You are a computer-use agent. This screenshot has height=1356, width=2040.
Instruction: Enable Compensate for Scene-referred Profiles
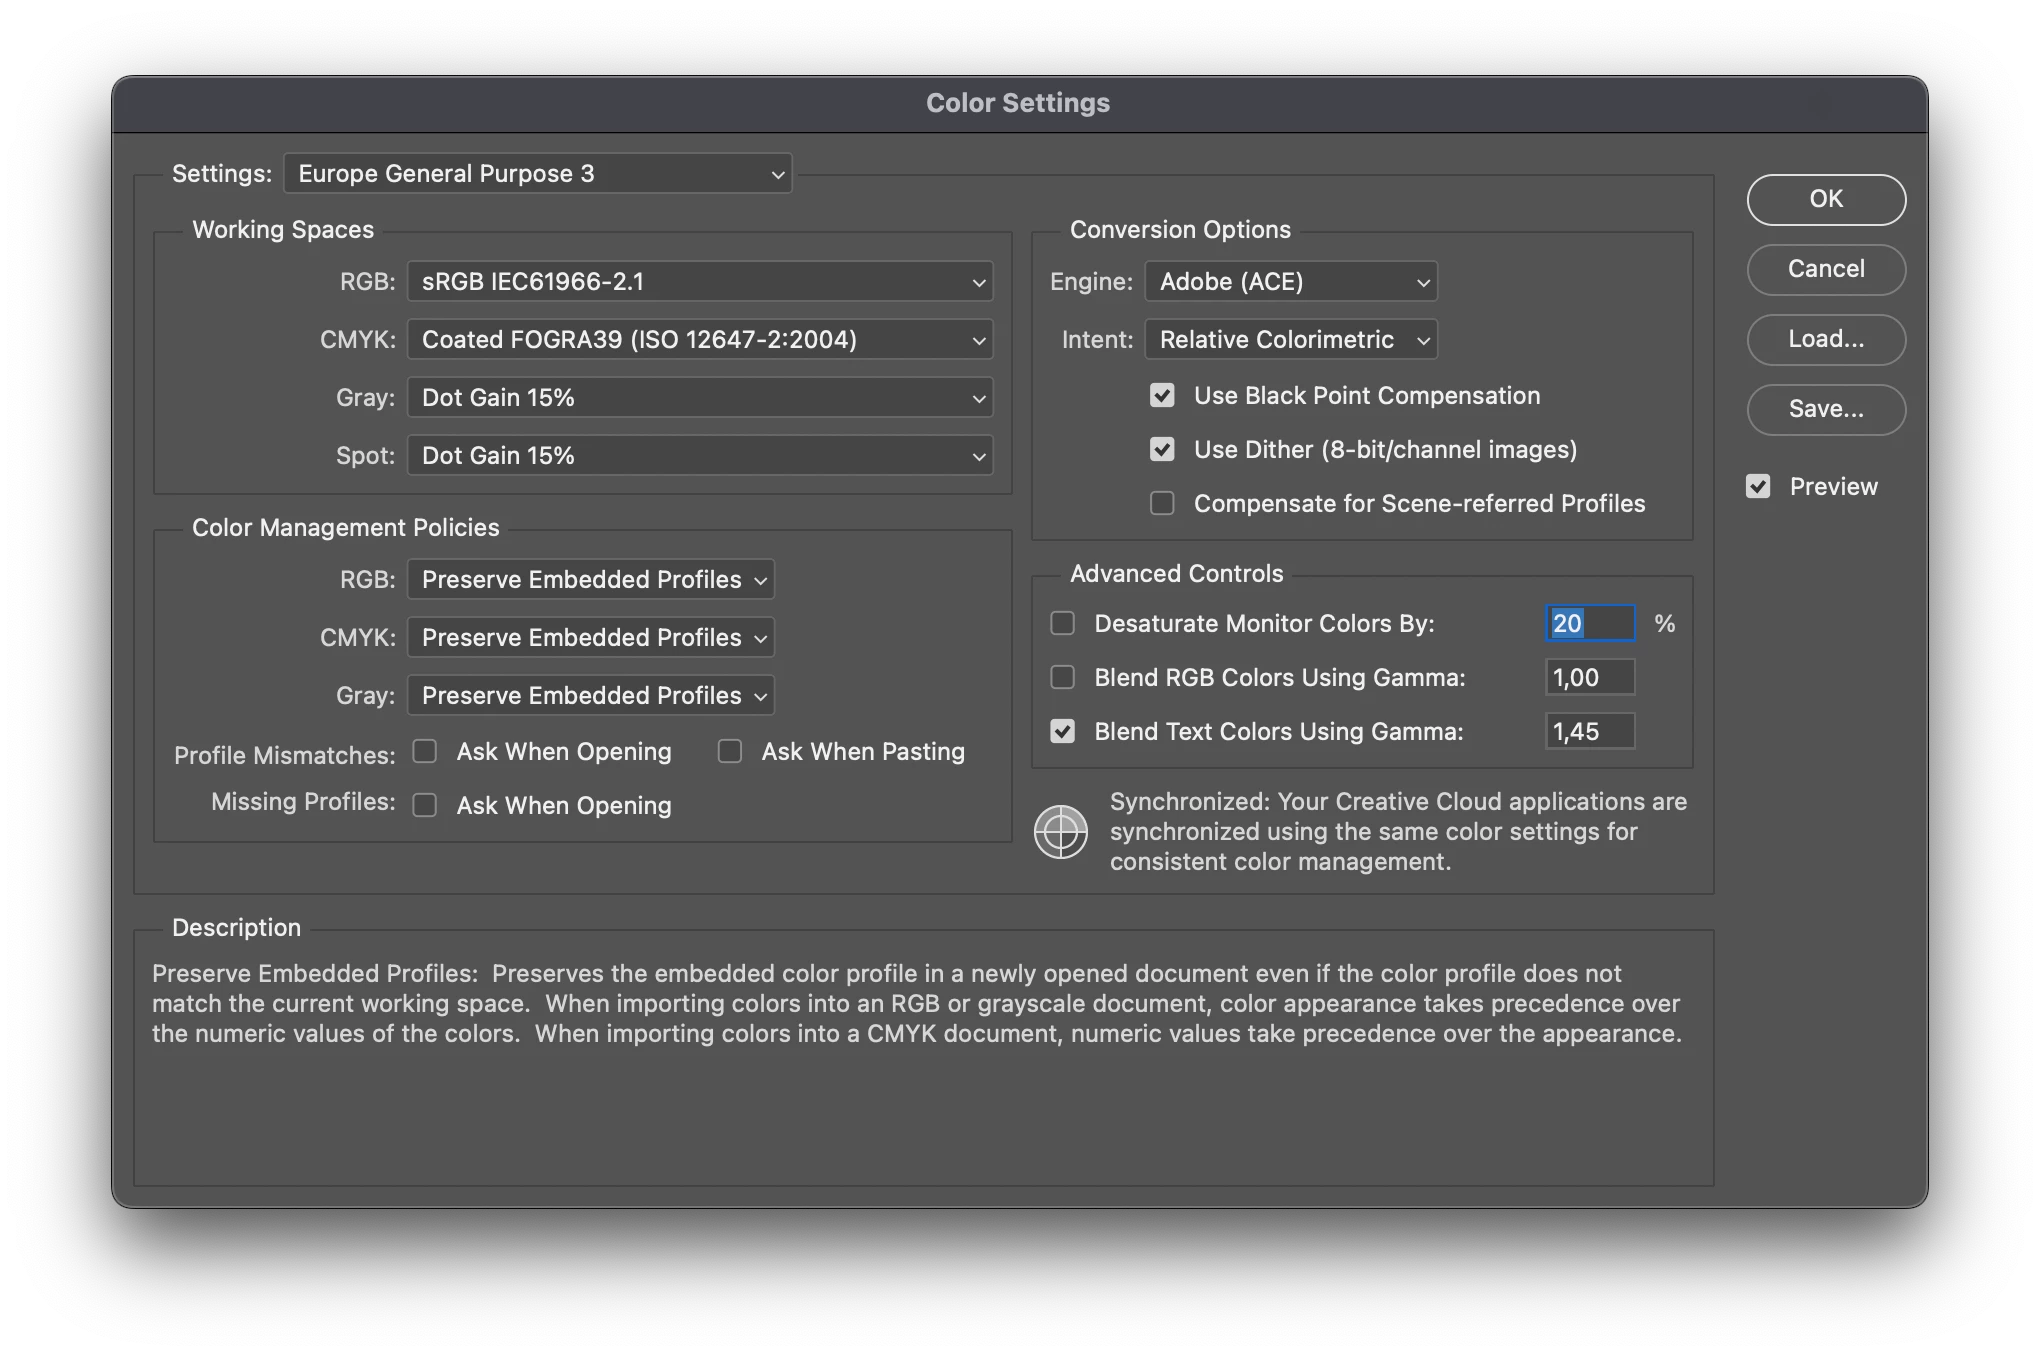pos(1162,503)
